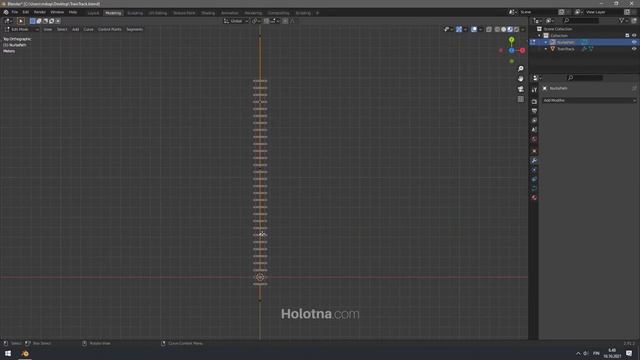640x360 pixels.
Task: Click the properties panel search field
Action: point(585,78)
